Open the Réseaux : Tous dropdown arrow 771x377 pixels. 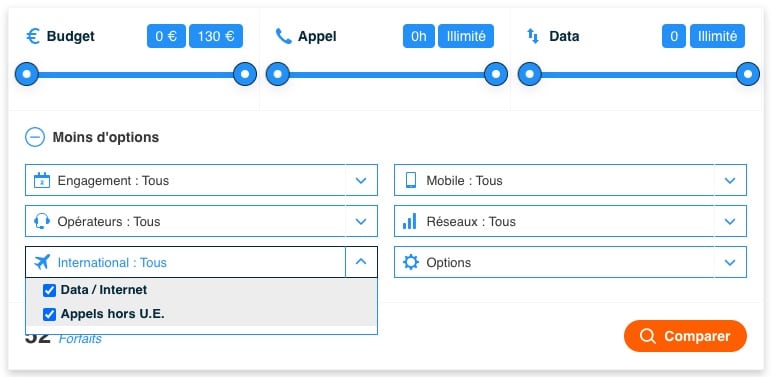pos(730,221)
